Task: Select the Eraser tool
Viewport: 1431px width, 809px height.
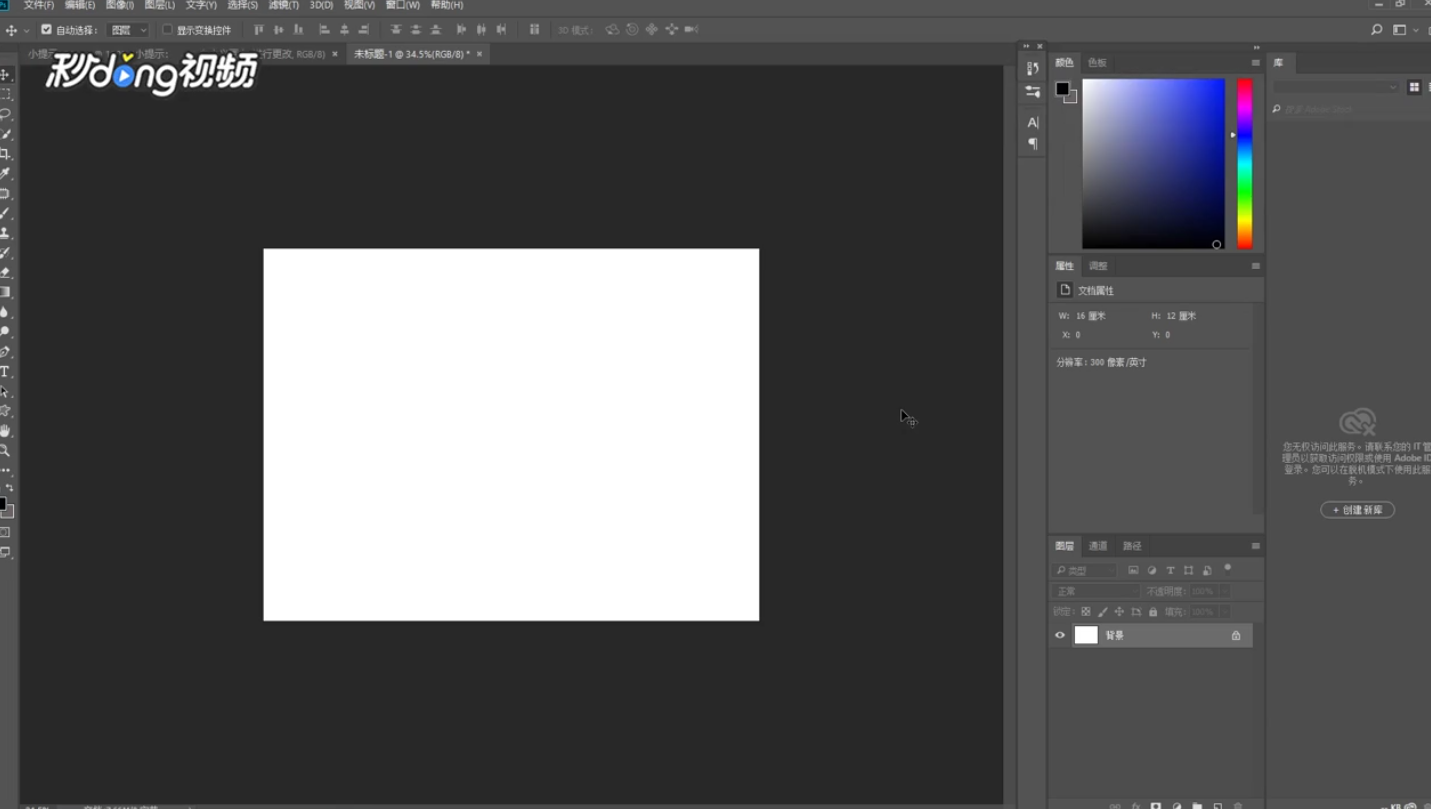Action: (5, 272)
